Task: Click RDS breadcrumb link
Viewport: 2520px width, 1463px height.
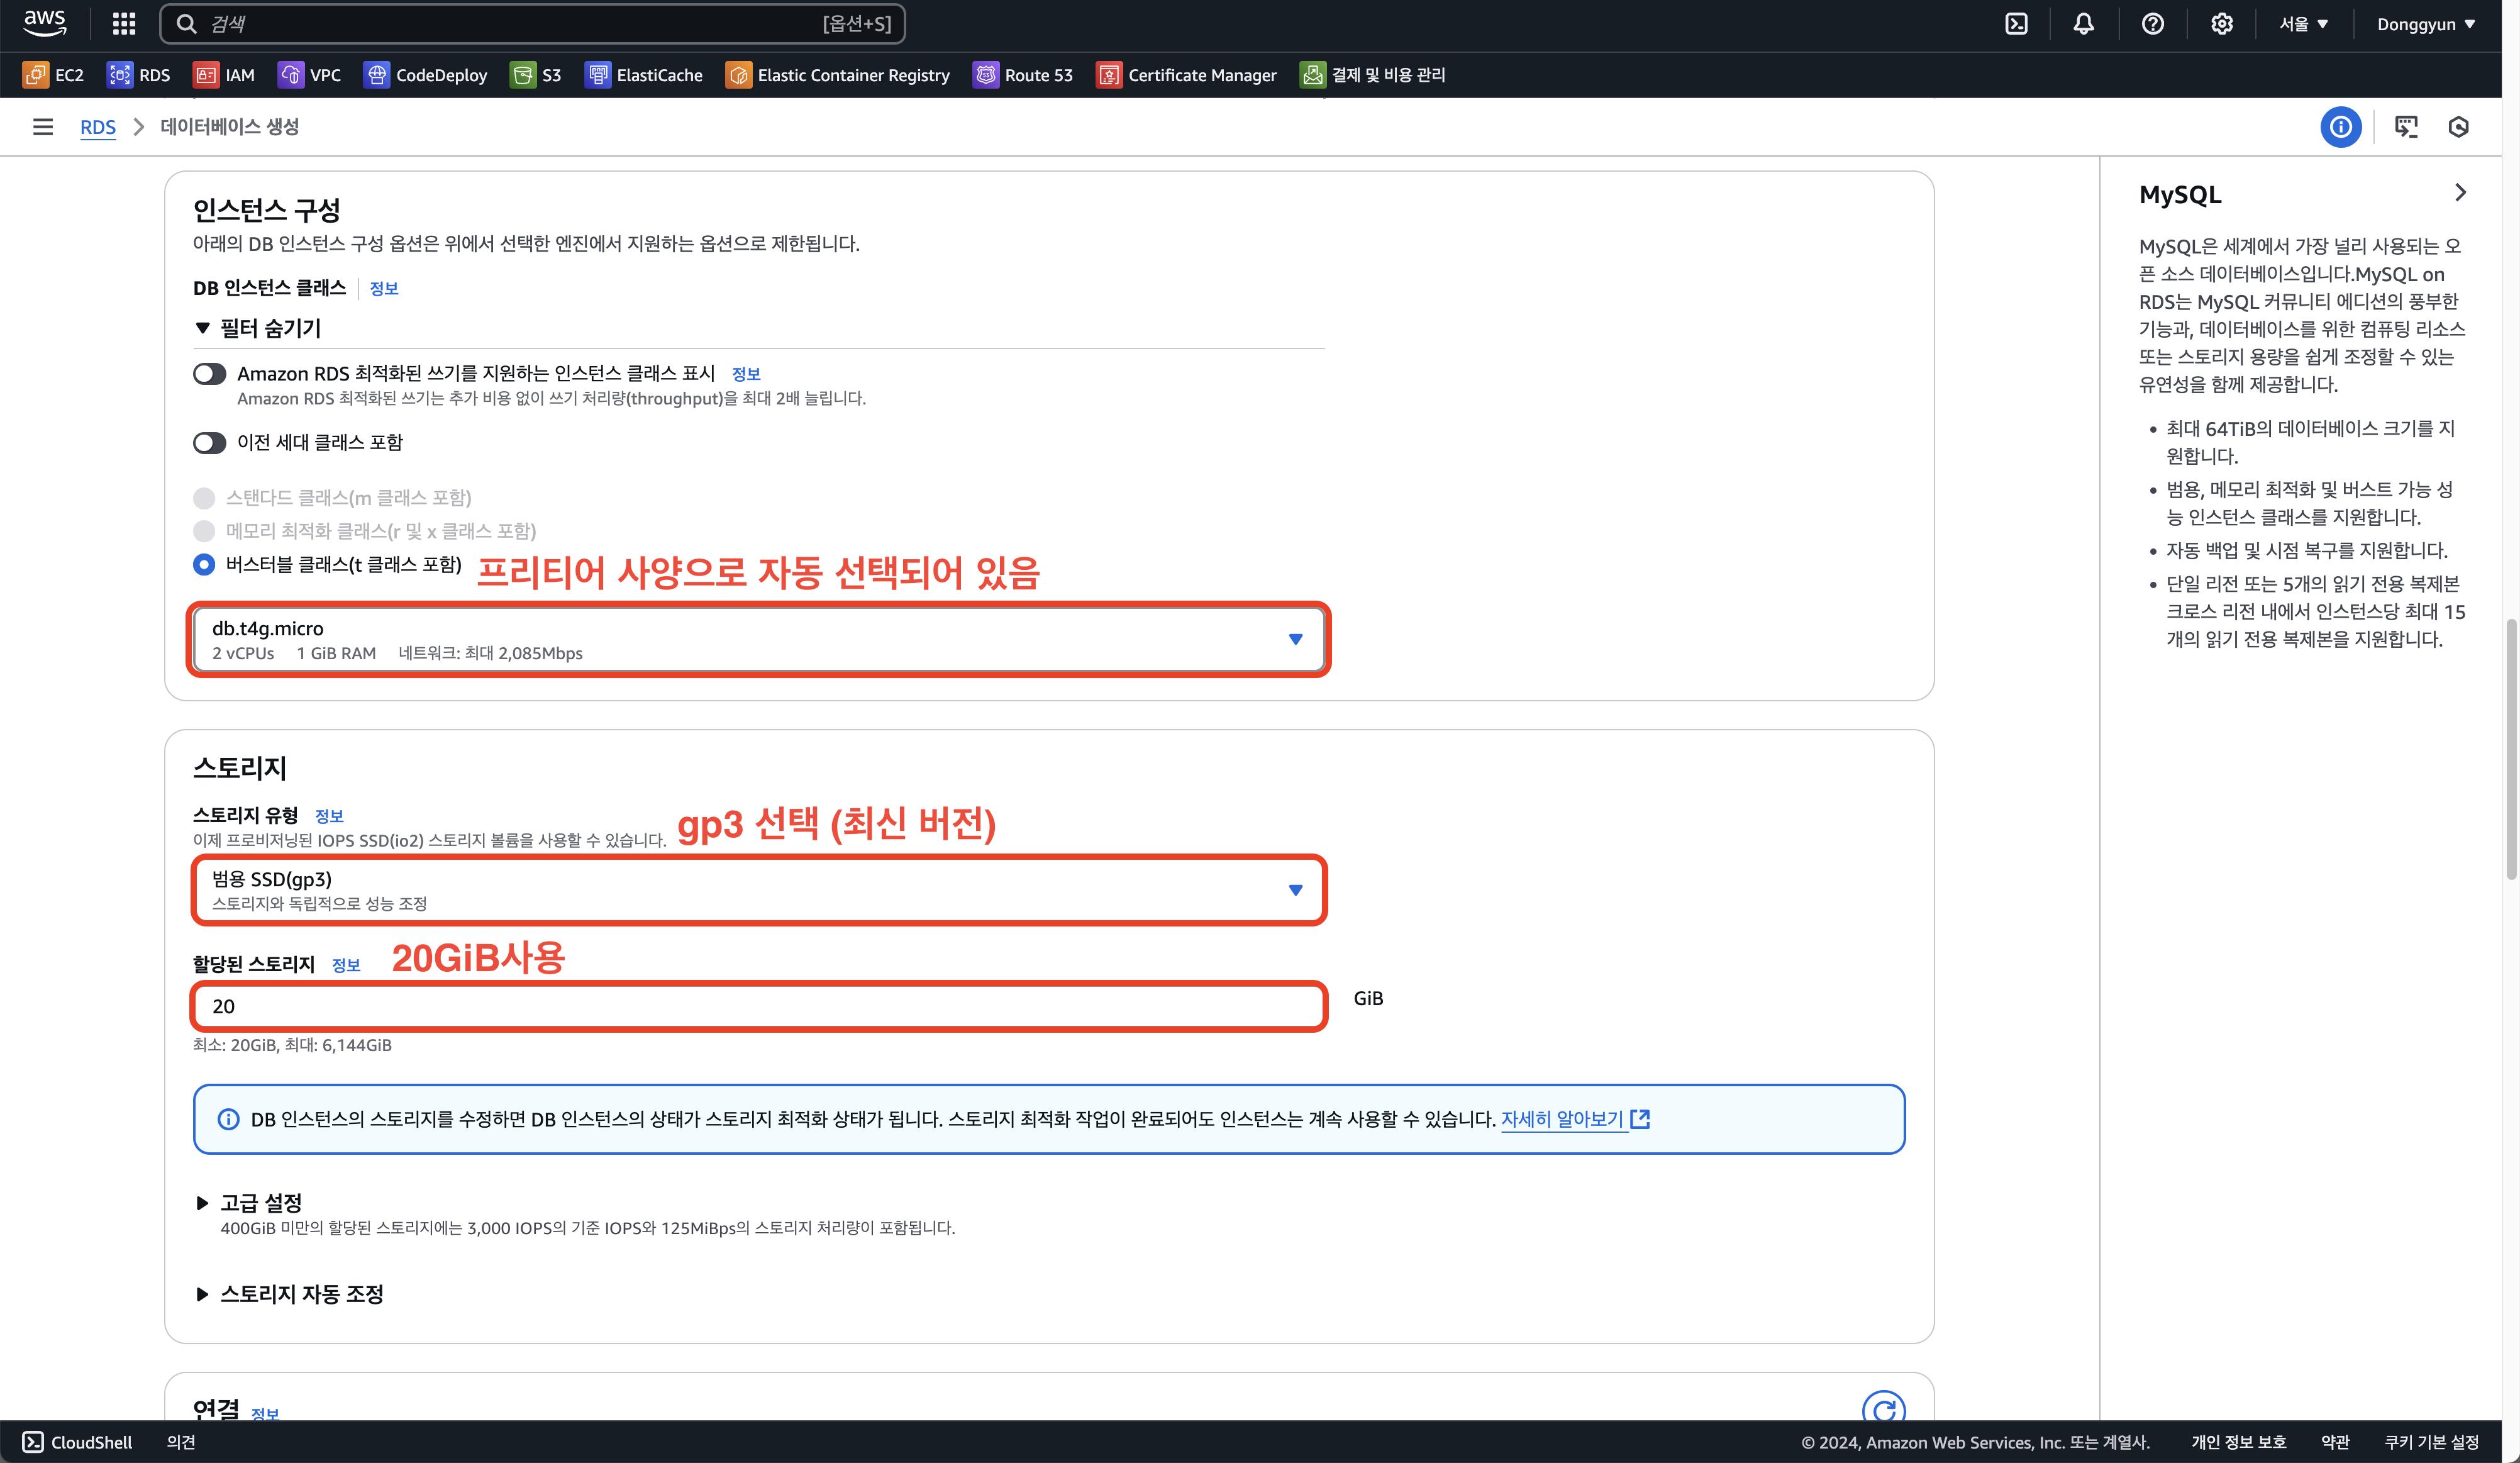Action: click(98, 127)
